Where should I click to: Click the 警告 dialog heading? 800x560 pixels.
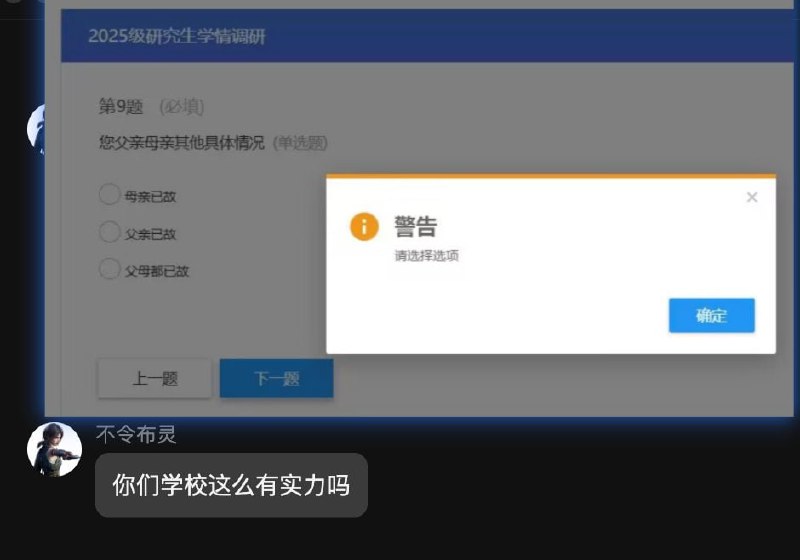416,226
